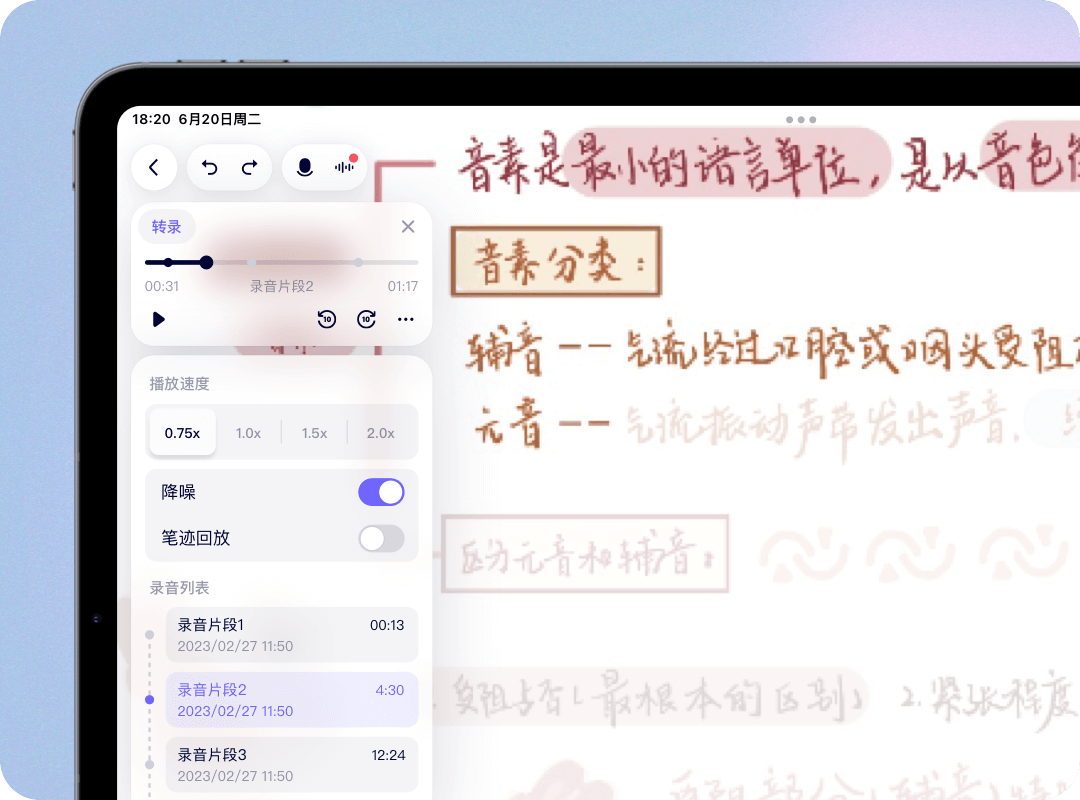Open the 转录 transcription view
The height and width of the screenshot is (800, 1080).
pos(166,226)
